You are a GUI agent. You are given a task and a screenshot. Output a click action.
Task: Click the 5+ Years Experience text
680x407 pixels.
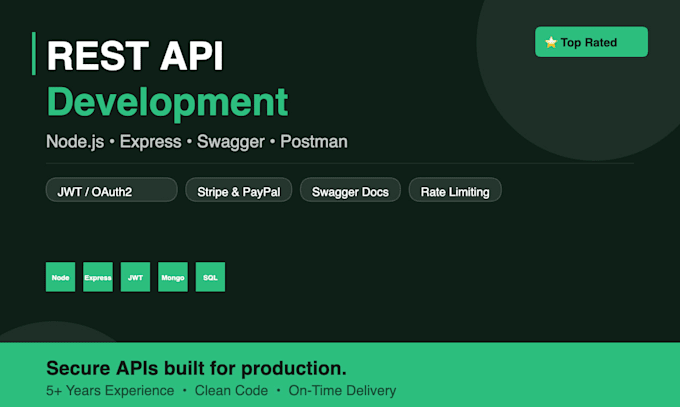[x=110, y=391]
